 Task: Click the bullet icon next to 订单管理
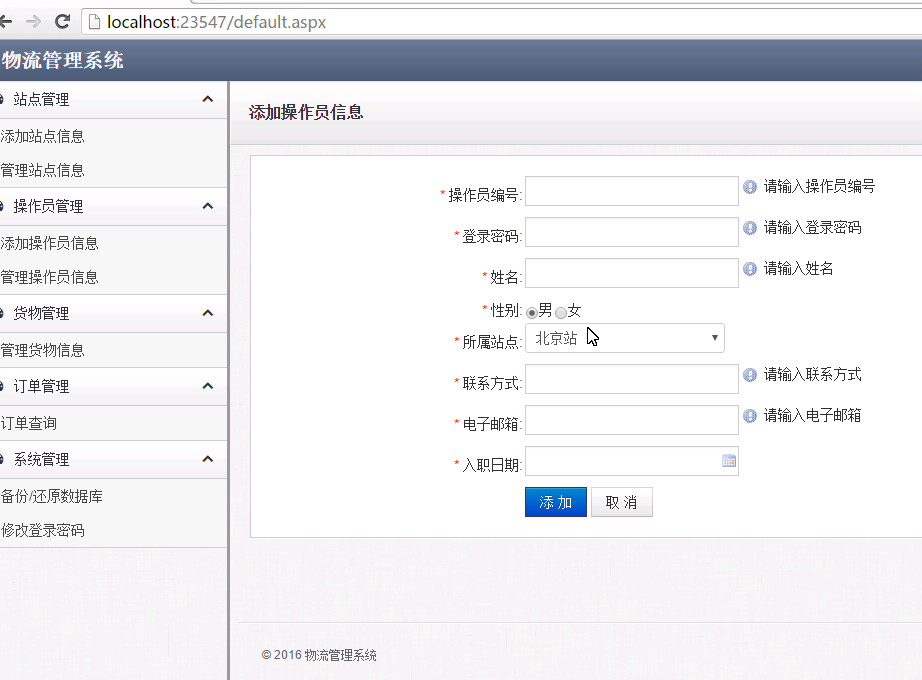(2, 386)
